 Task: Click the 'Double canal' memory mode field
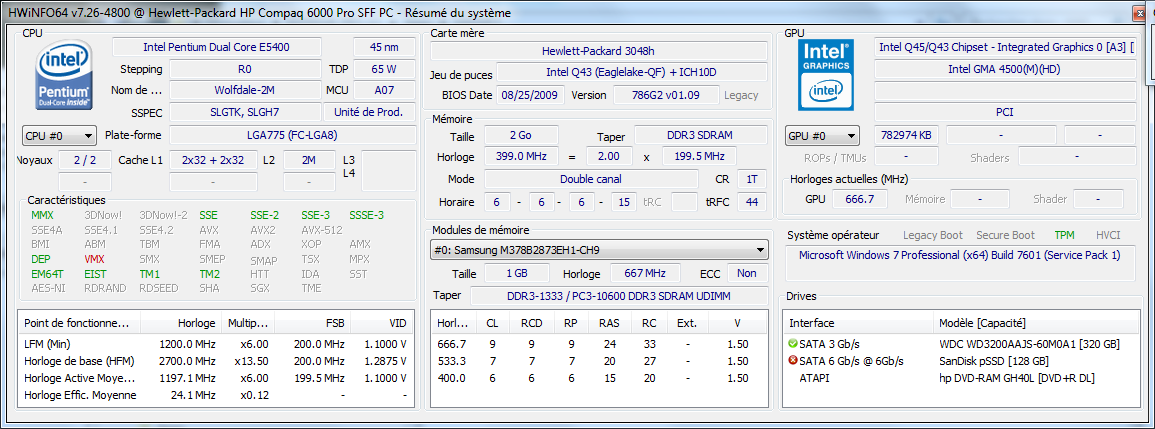[x=591, y=179]
